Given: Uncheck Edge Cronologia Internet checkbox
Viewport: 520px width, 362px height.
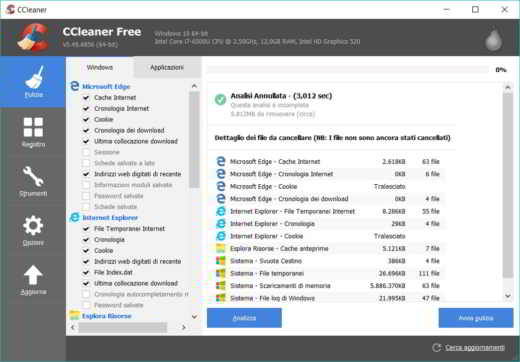Looking at the screenshot, I should [x=86, y=109].
